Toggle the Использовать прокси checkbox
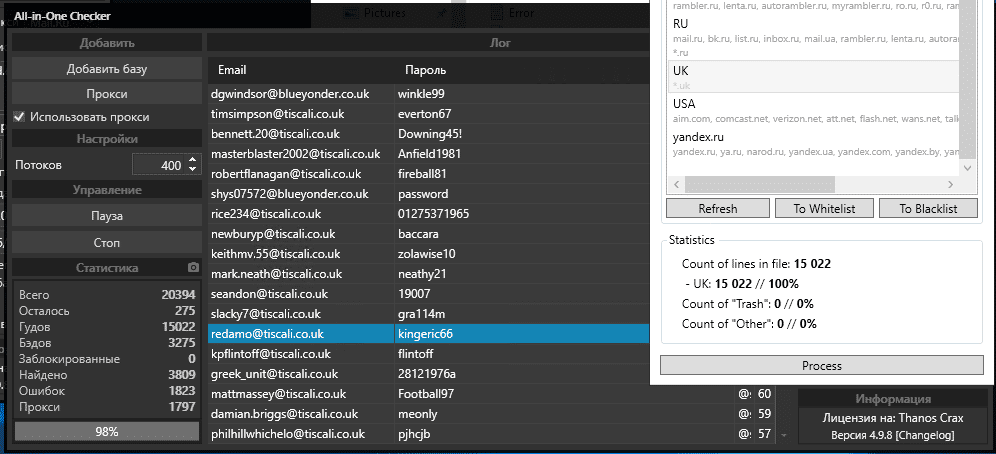 tap(19, 117)
